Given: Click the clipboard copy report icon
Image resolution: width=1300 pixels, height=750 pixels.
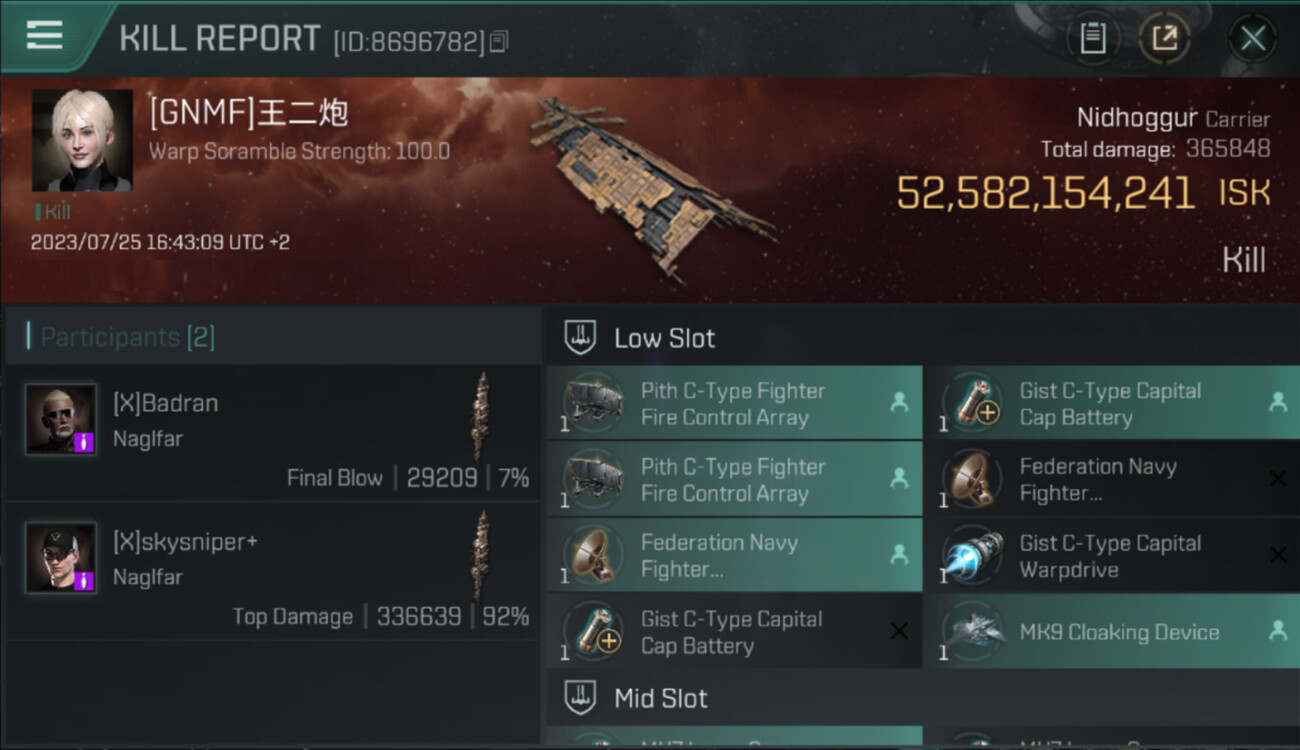Looking at the screenshot, I should pyautogui.click(x=1093, y=39).
